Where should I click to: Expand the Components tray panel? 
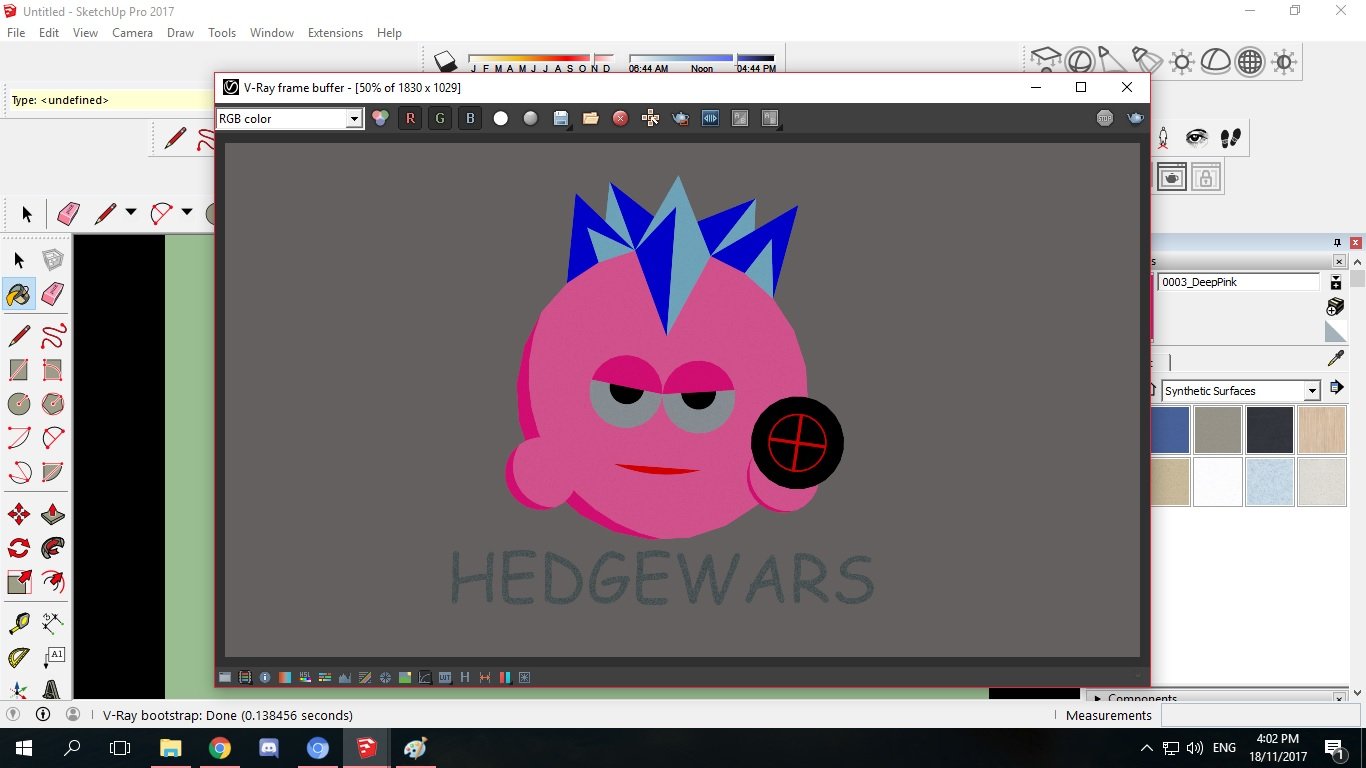[x=1097, y=698]
